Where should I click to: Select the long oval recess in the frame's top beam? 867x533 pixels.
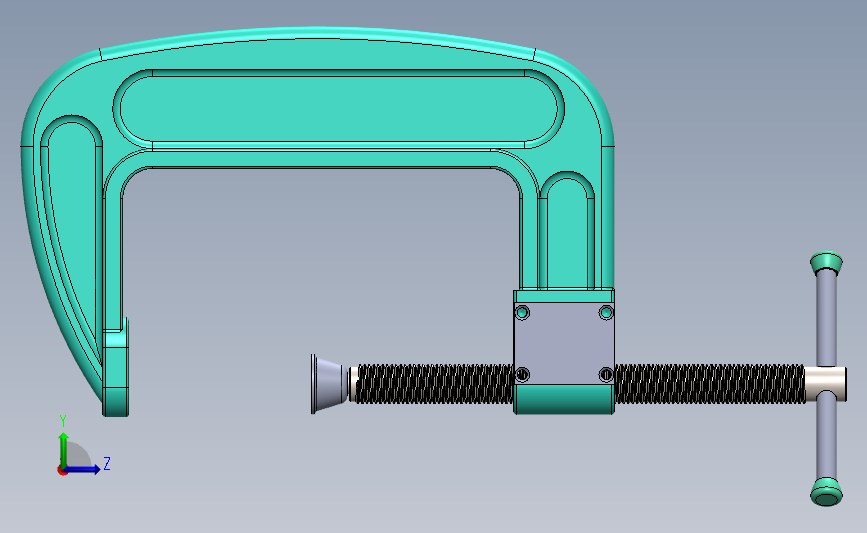(x=338, y=109)
